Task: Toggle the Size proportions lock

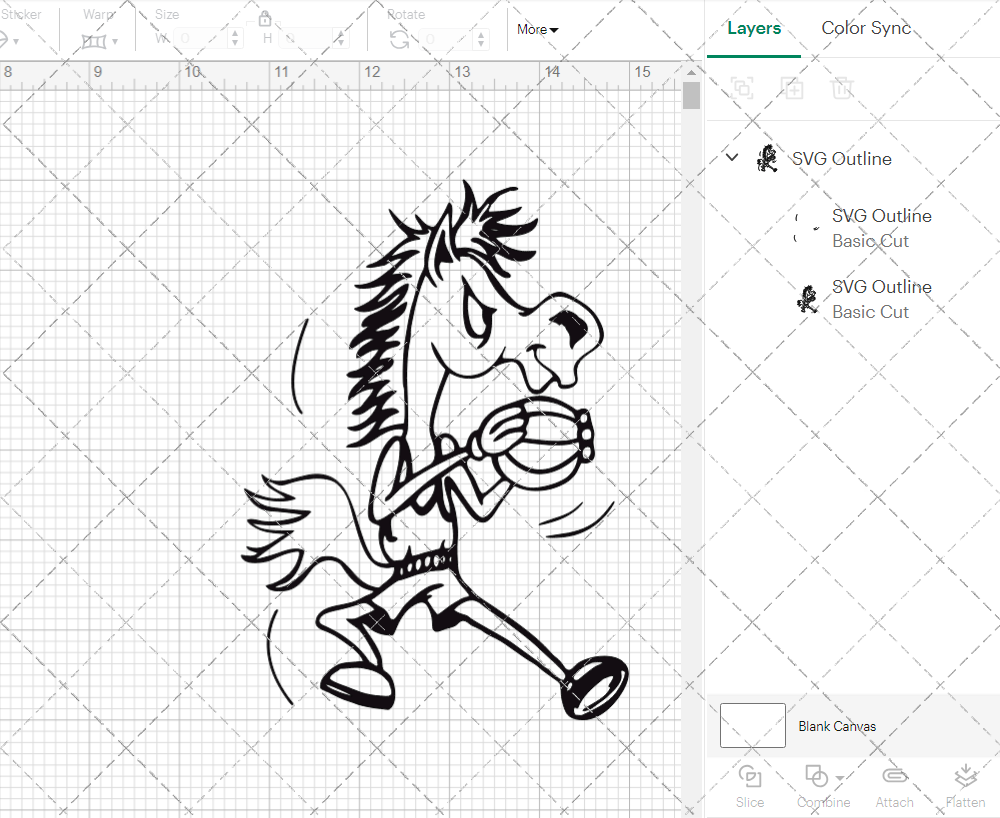Action: (x=265, y=18)
